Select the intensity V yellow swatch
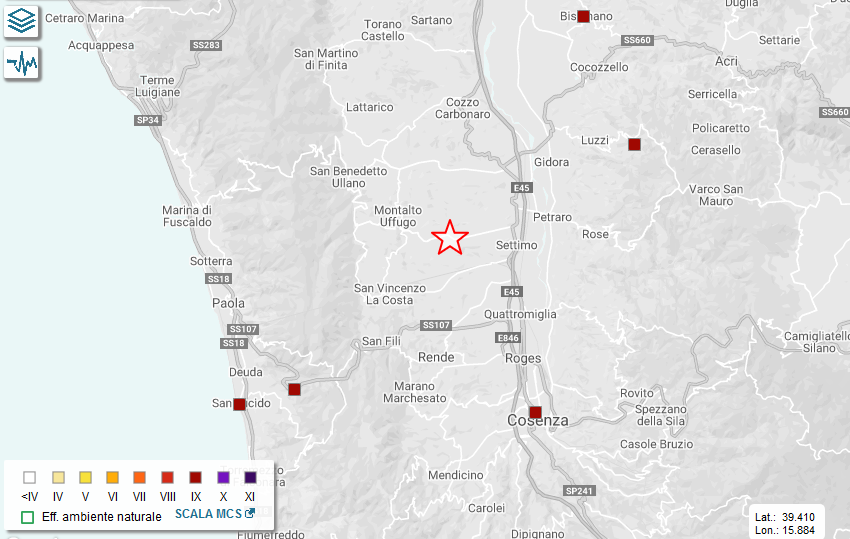The image size is (850, 539). pyautogui.click(x=85, y=477)
